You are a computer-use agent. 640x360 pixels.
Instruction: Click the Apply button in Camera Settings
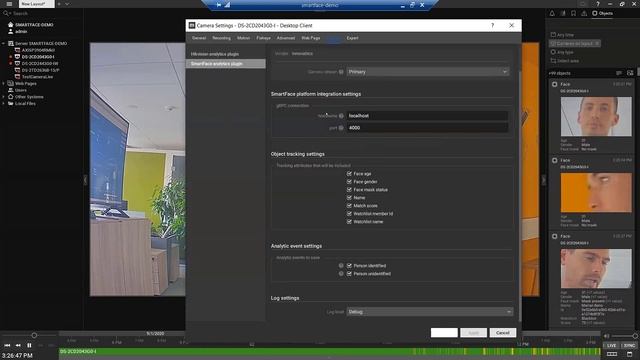473,333
